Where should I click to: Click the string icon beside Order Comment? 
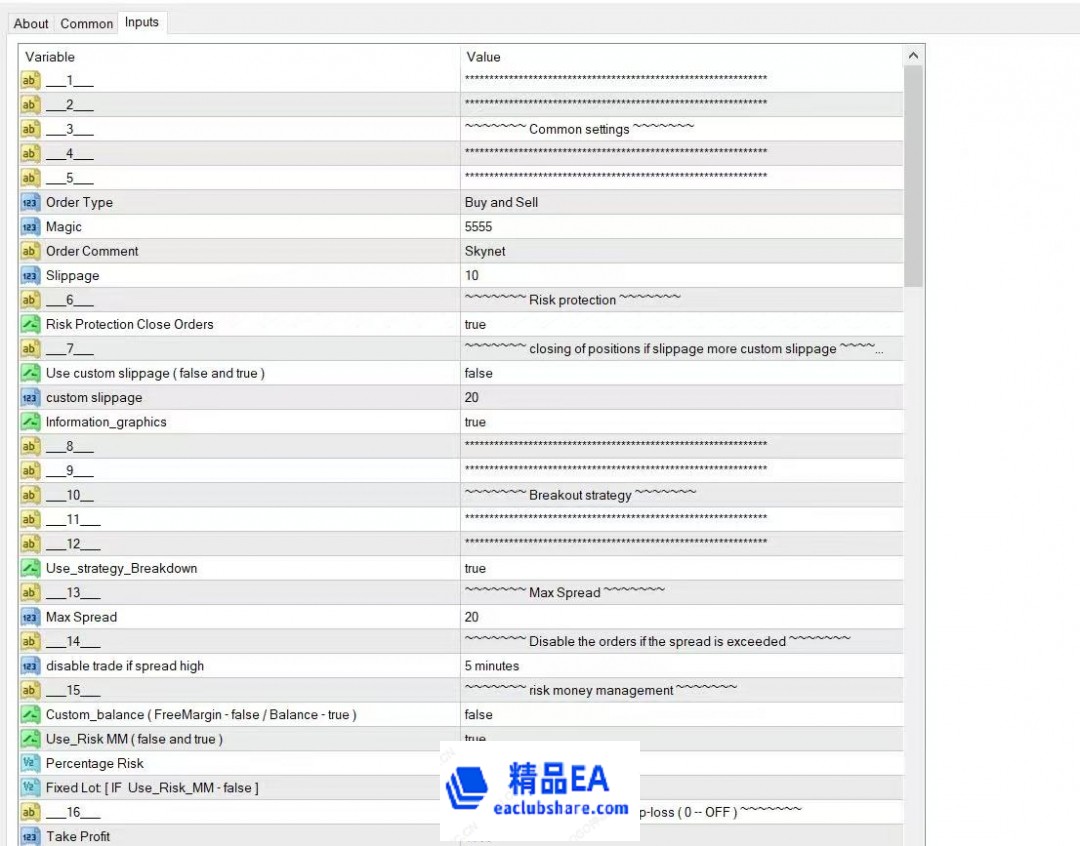click(30, 251)
